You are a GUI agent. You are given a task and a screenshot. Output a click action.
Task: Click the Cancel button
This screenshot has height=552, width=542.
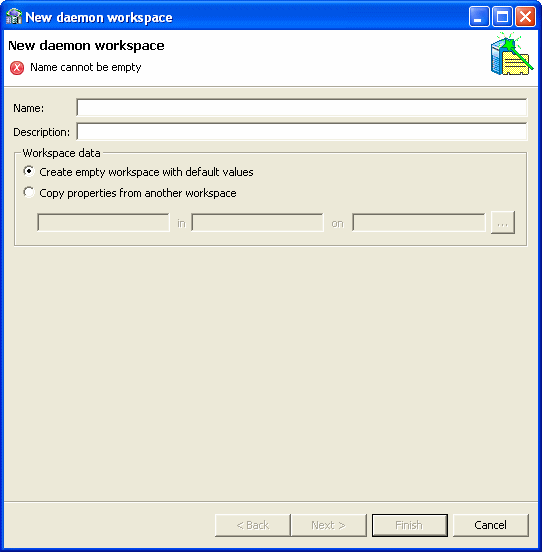pyautogui.click(x=491, y=525)
